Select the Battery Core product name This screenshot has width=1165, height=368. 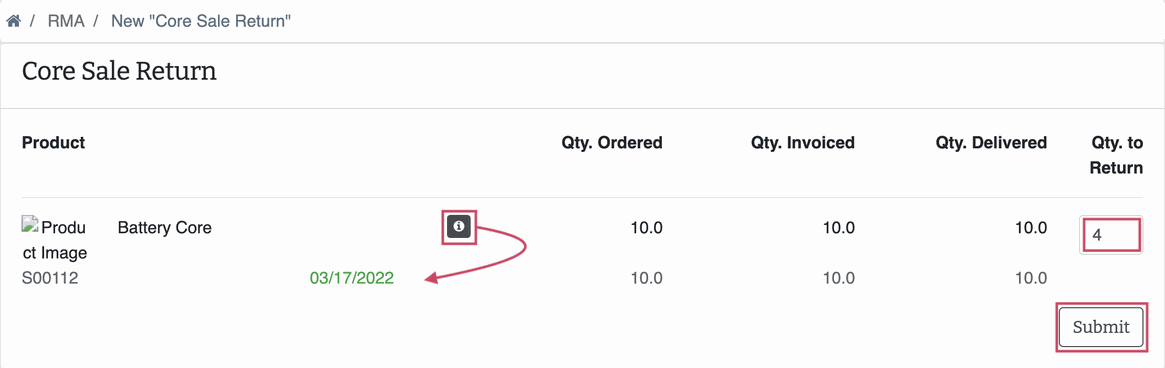[165, 228]
